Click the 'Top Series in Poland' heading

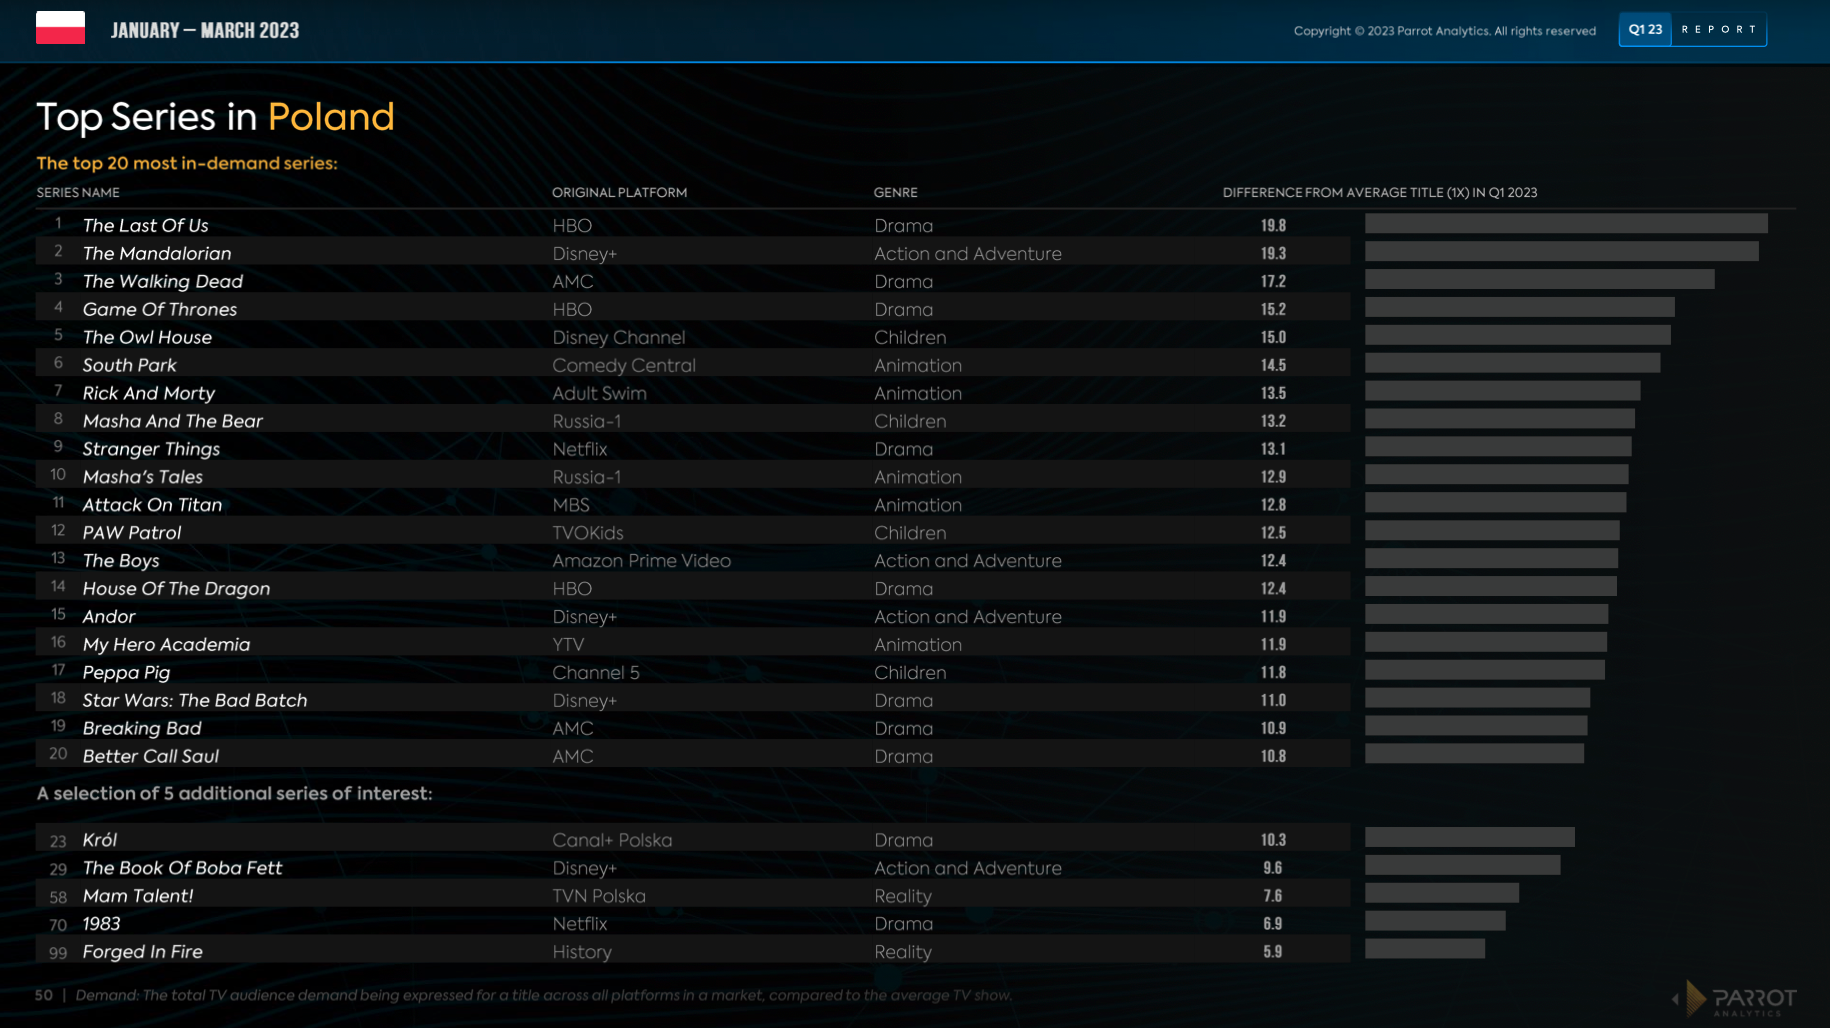215,117
